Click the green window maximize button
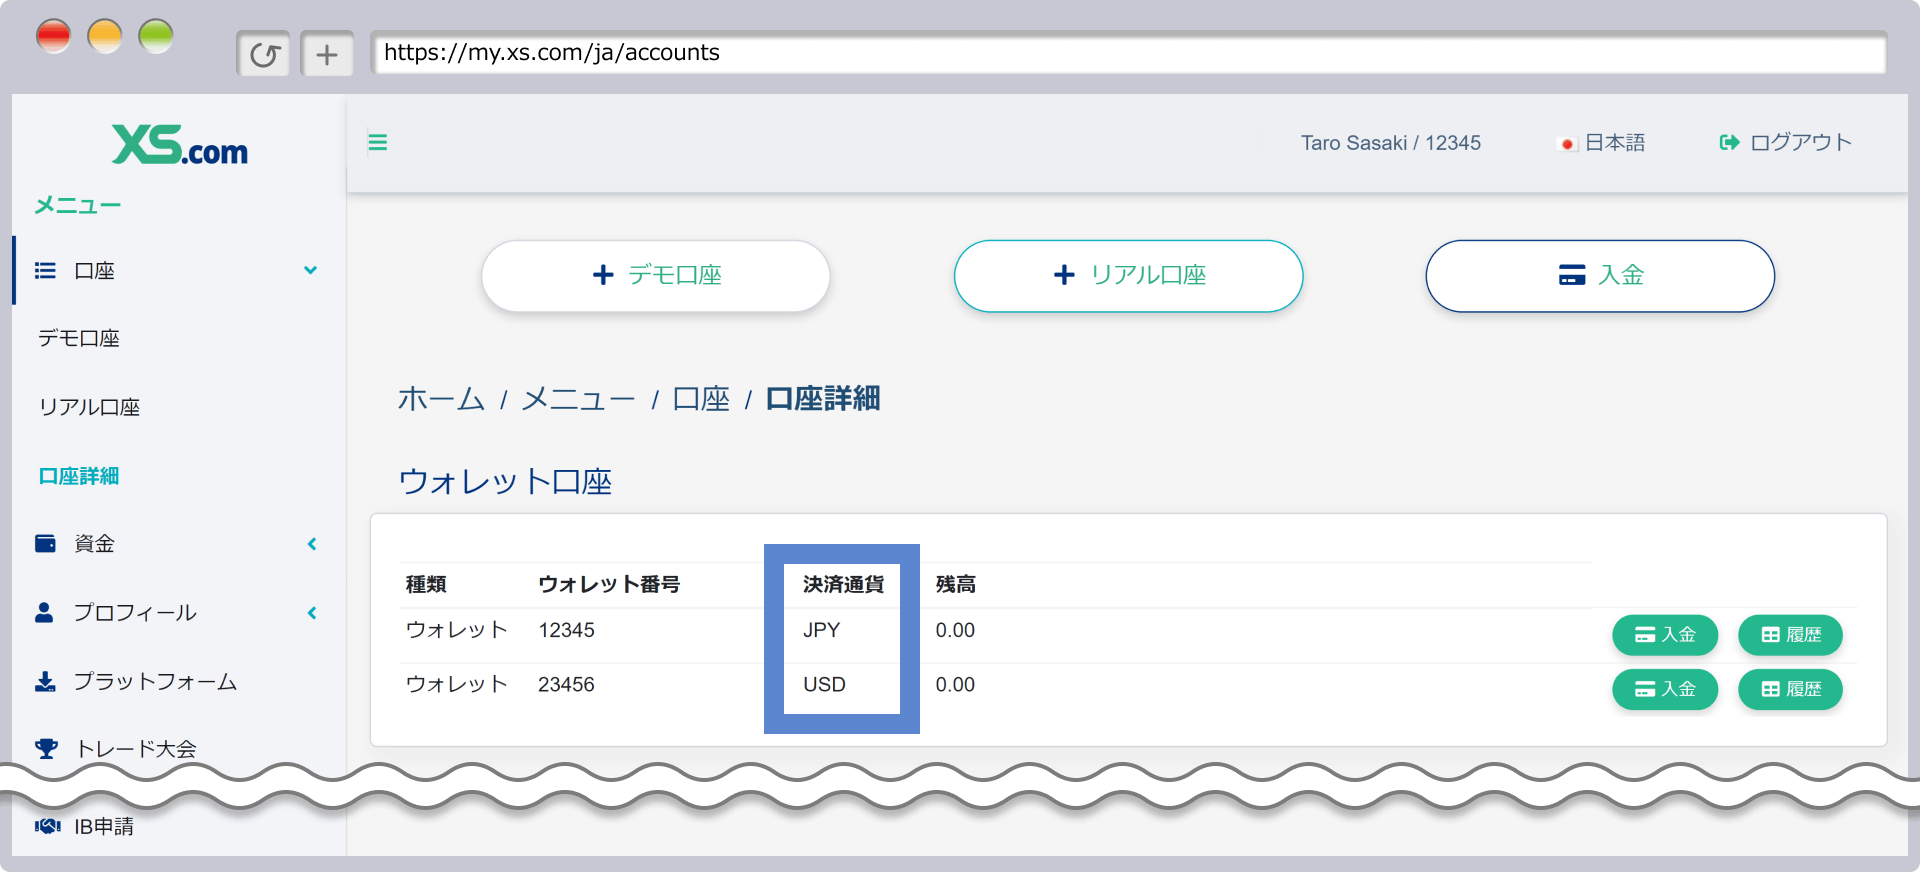 (x=155, y=37)
